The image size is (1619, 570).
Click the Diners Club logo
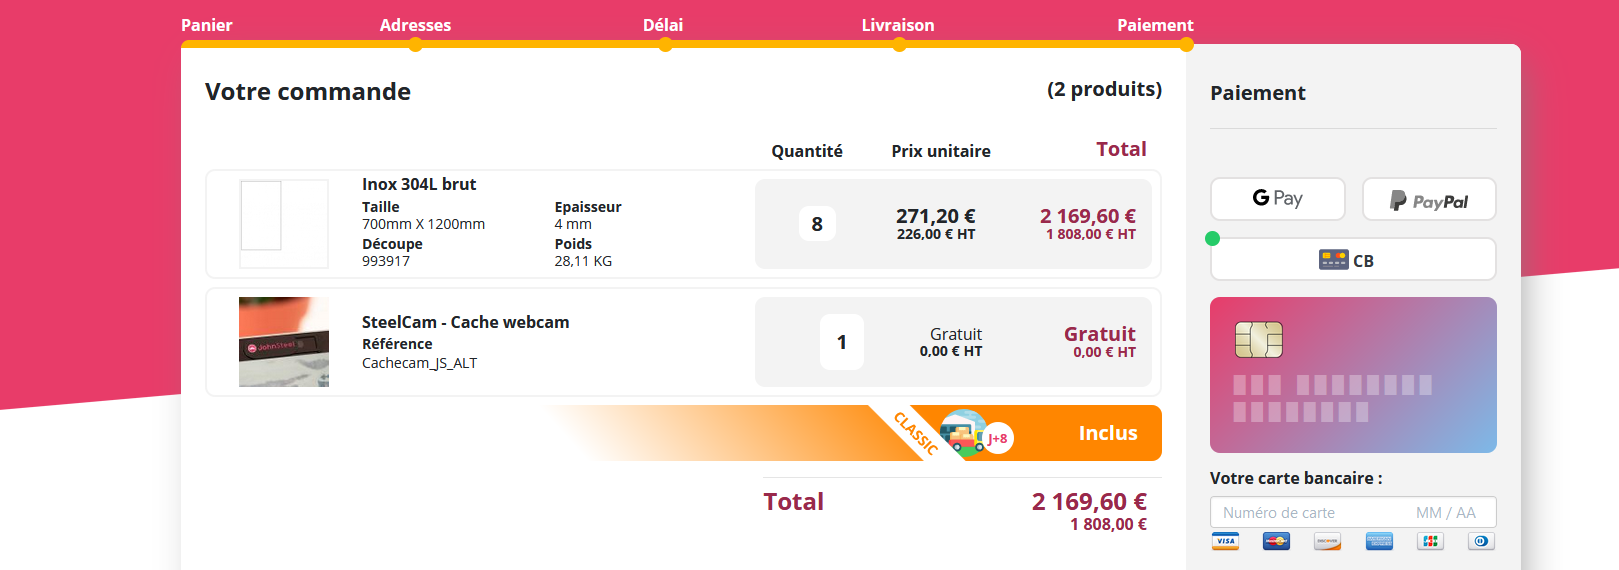(x=1481, y=541)
